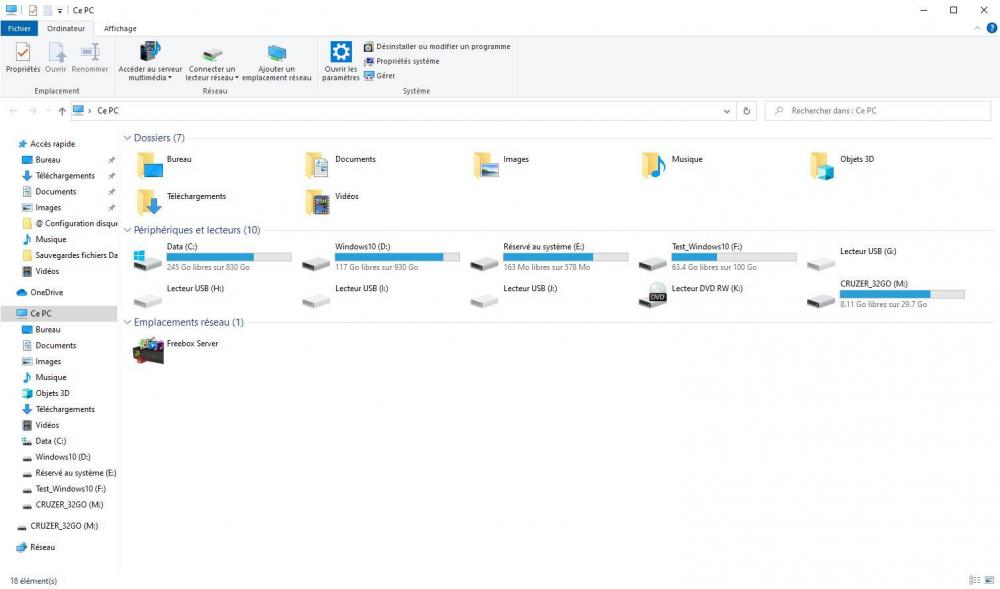Screen dimensions: 1000x589
Task: Expand Accéder au serveur multimédia dropdown
Action: 170,78
